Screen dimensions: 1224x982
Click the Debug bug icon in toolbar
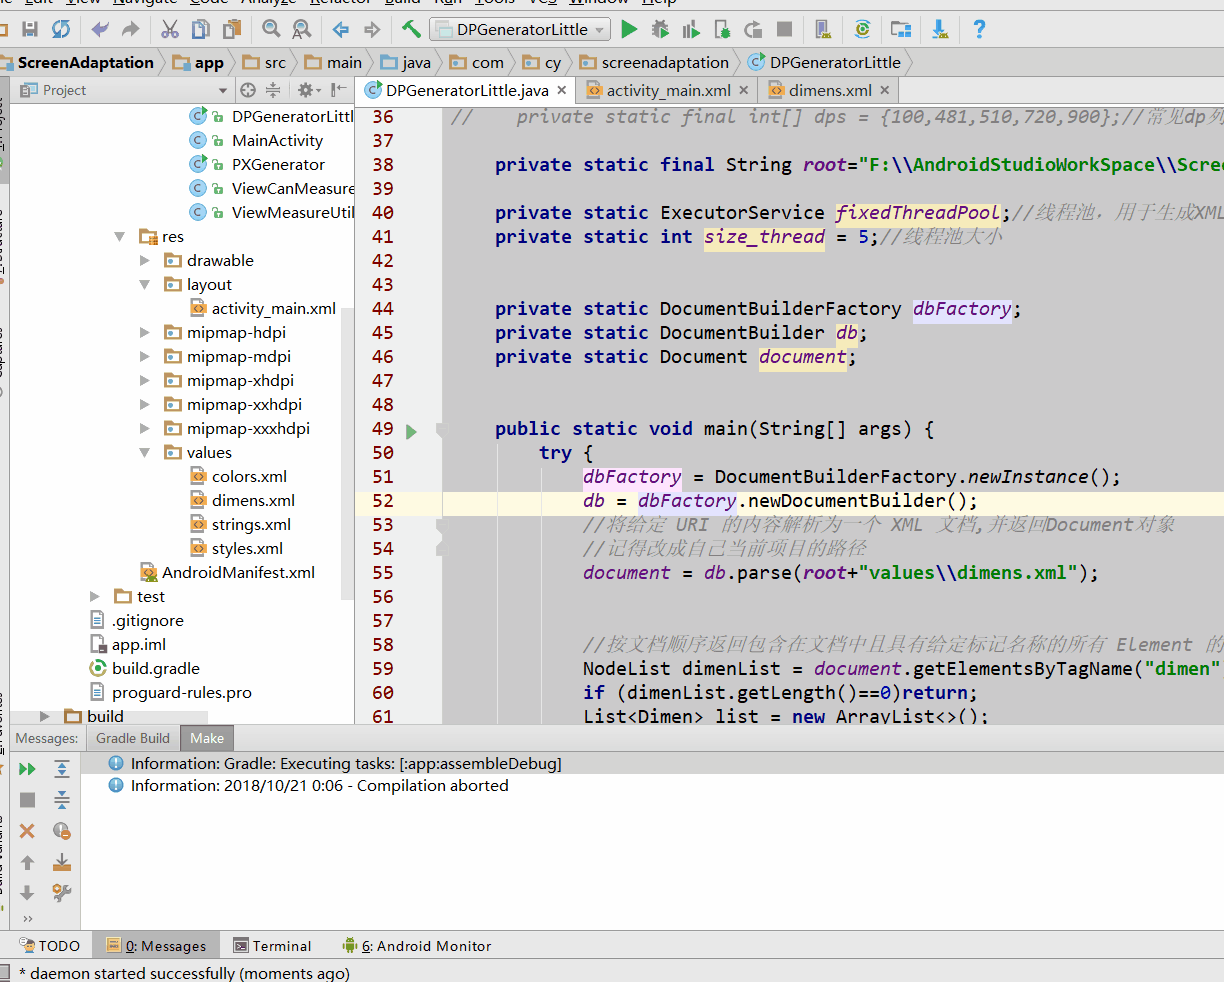(660, 29)
